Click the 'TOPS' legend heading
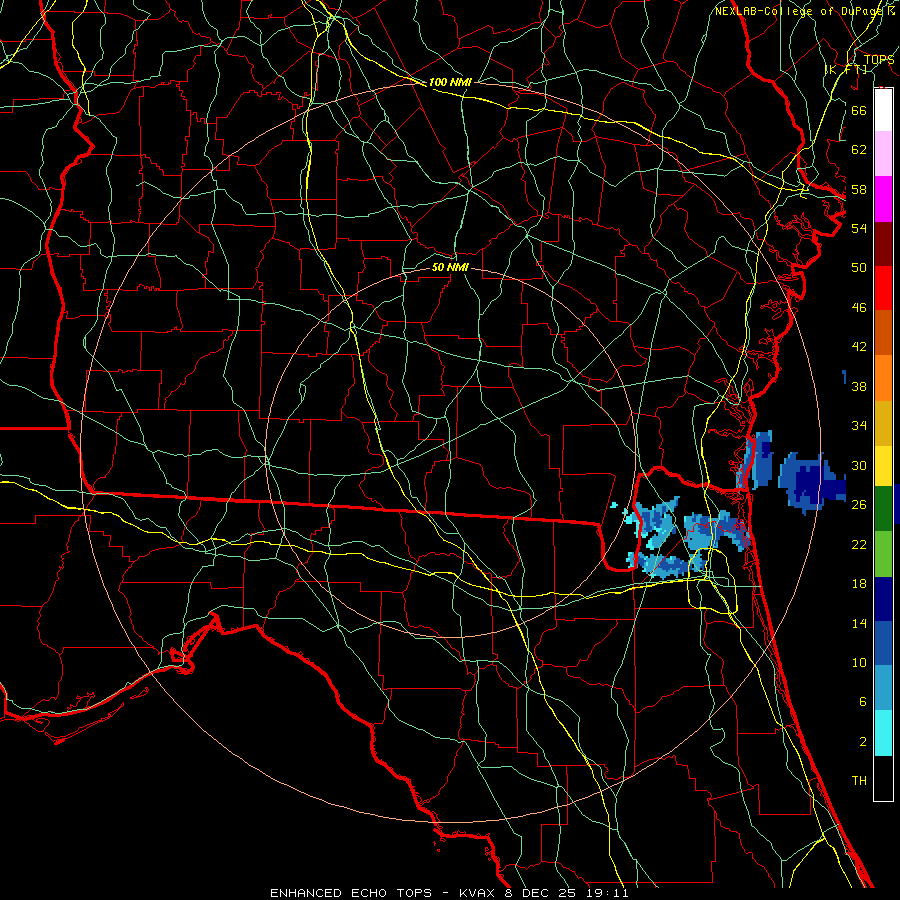900x900 pixels. (x=879, y=60)
